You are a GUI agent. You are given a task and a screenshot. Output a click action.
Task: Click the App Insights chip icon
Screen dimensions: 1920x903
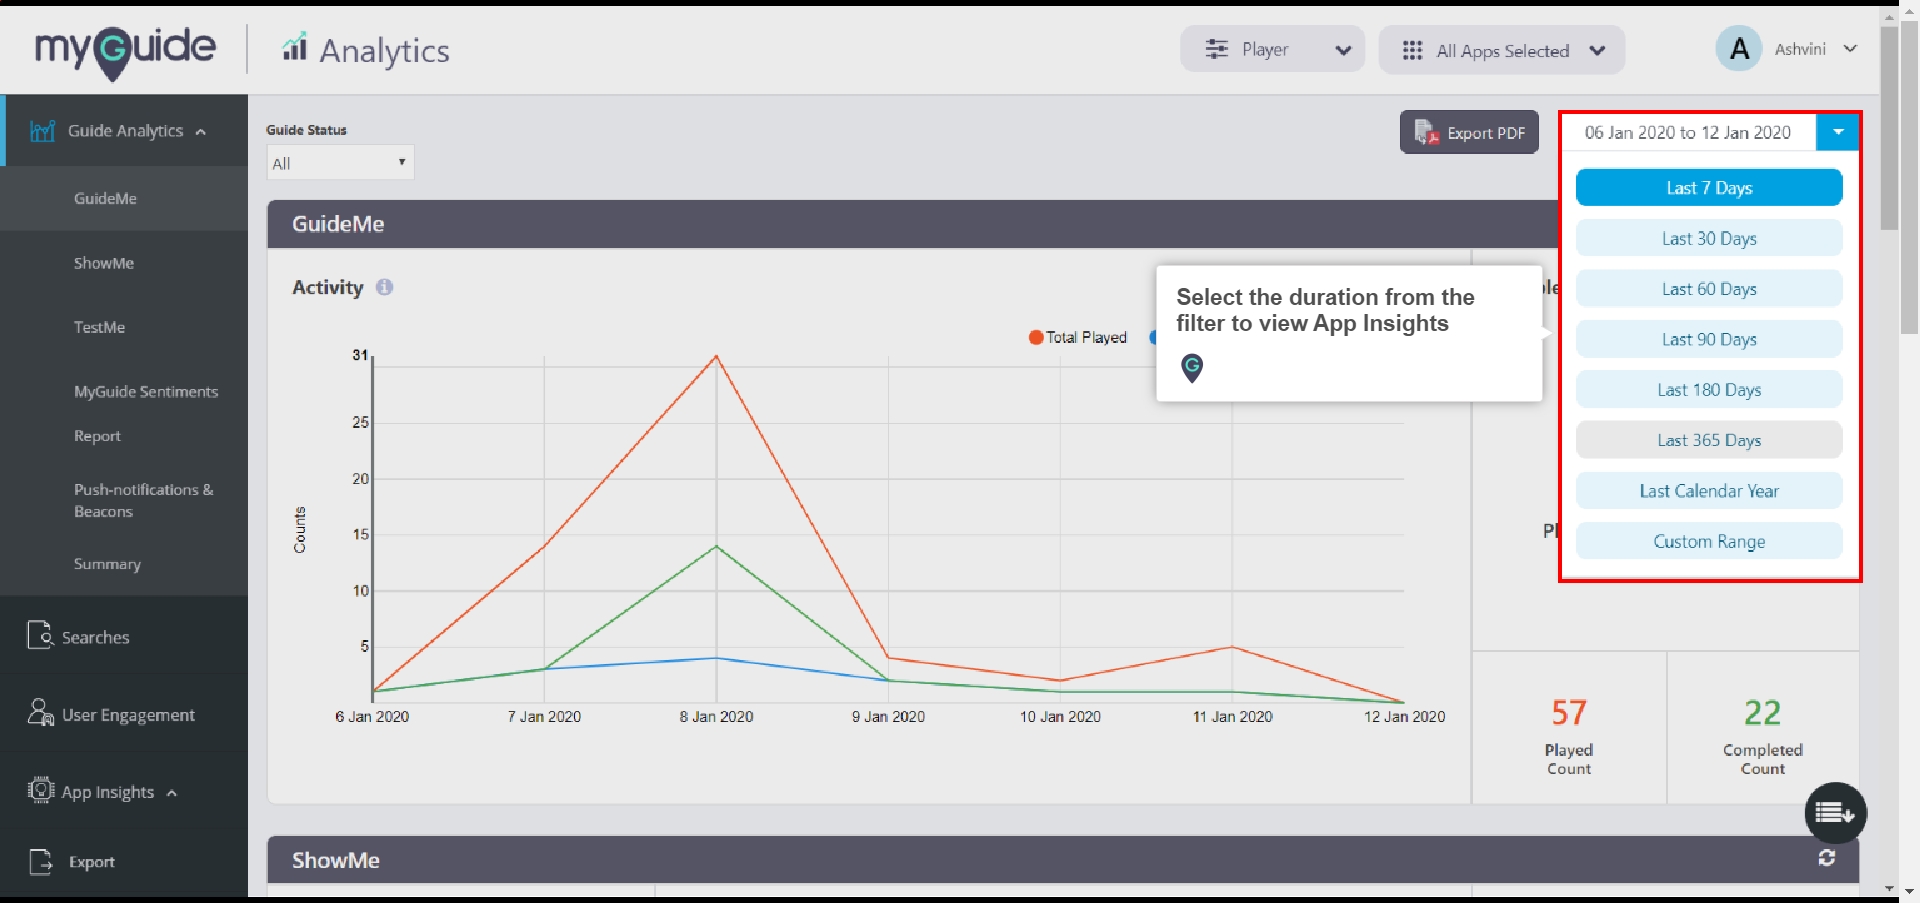click(x=39, y=790)
